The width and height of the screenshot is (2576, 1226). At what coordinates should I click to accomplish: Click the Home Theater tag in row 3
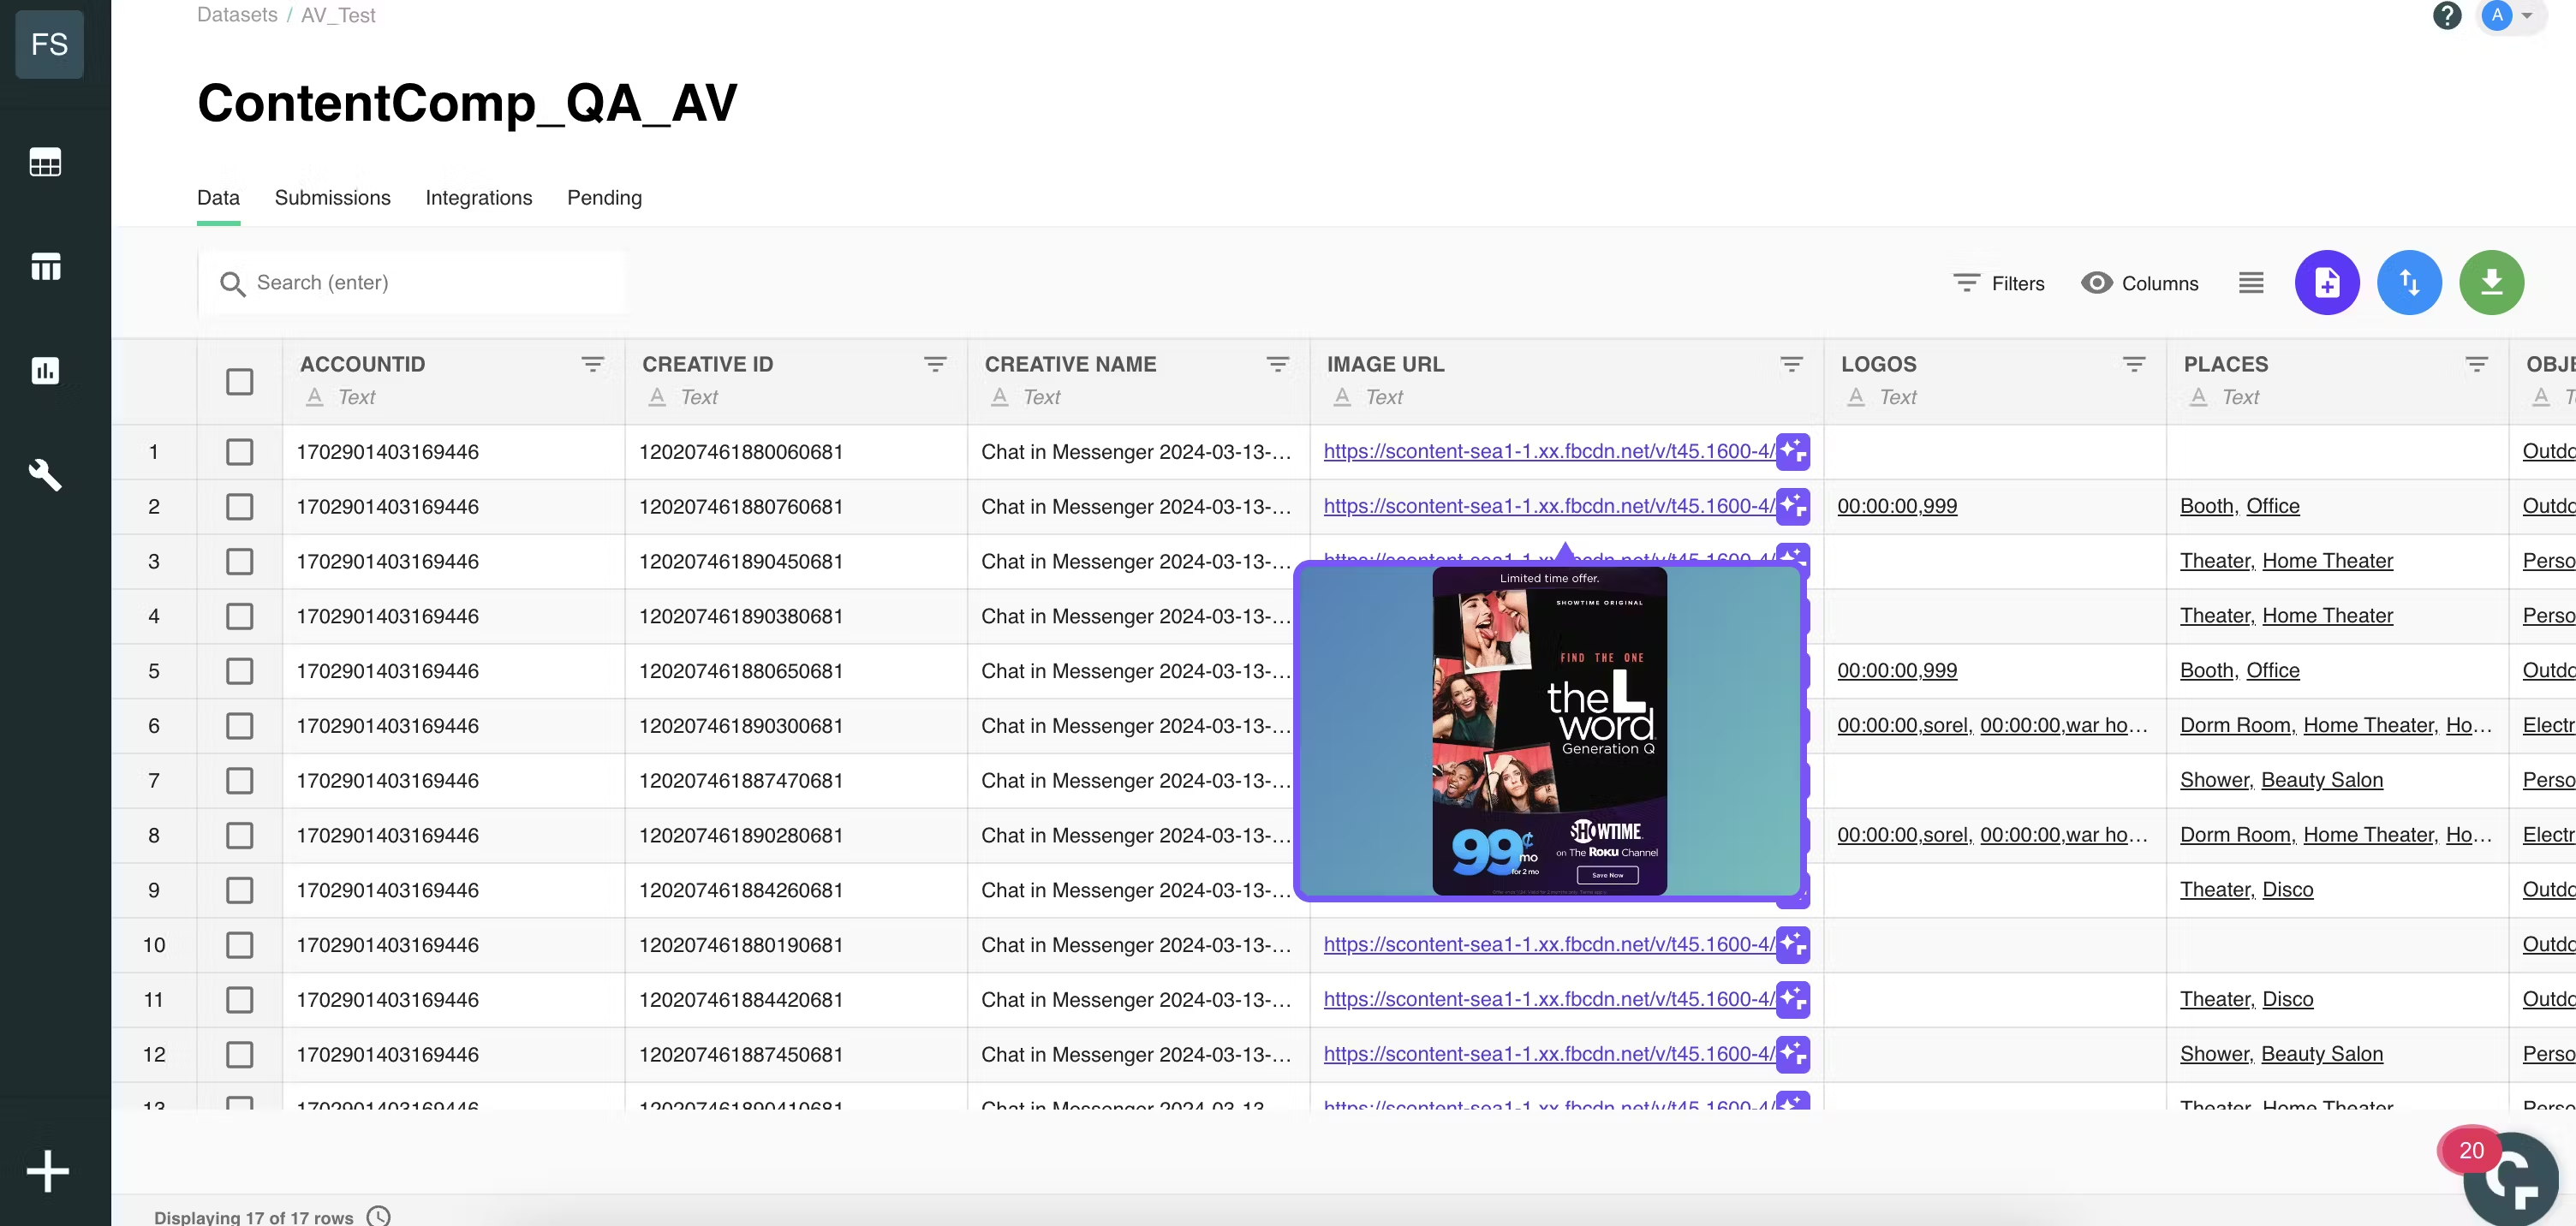2327,561
